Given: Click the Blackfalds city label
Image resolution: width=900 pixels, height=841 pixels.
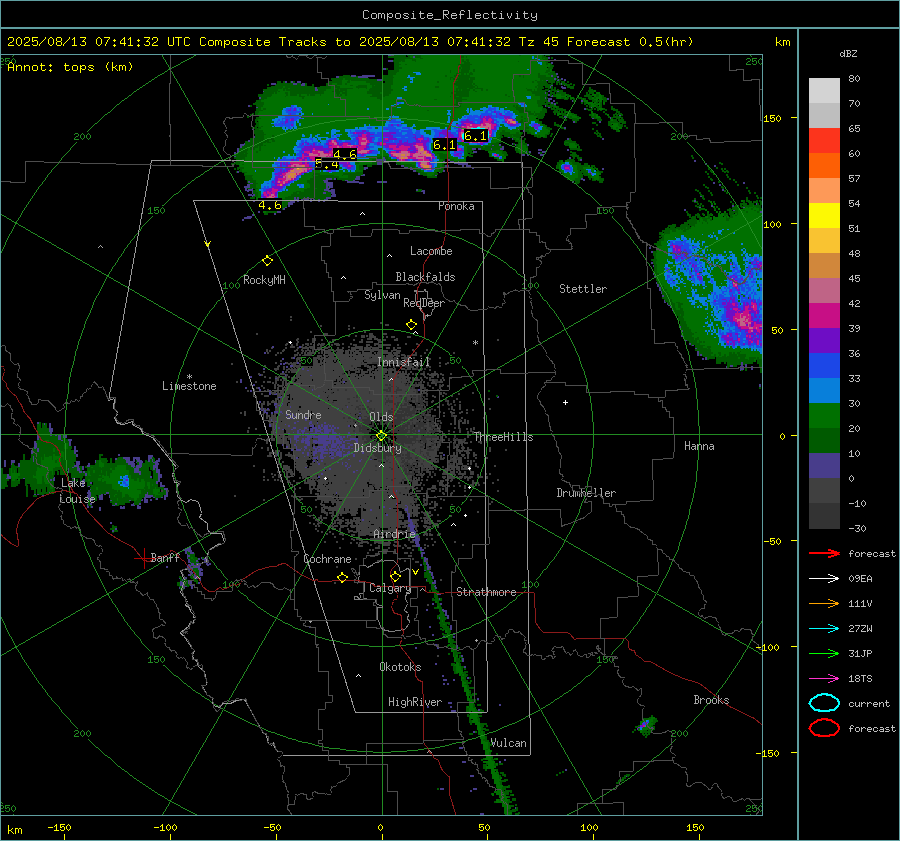Looking at the screenshot, I should click(425, 277).
